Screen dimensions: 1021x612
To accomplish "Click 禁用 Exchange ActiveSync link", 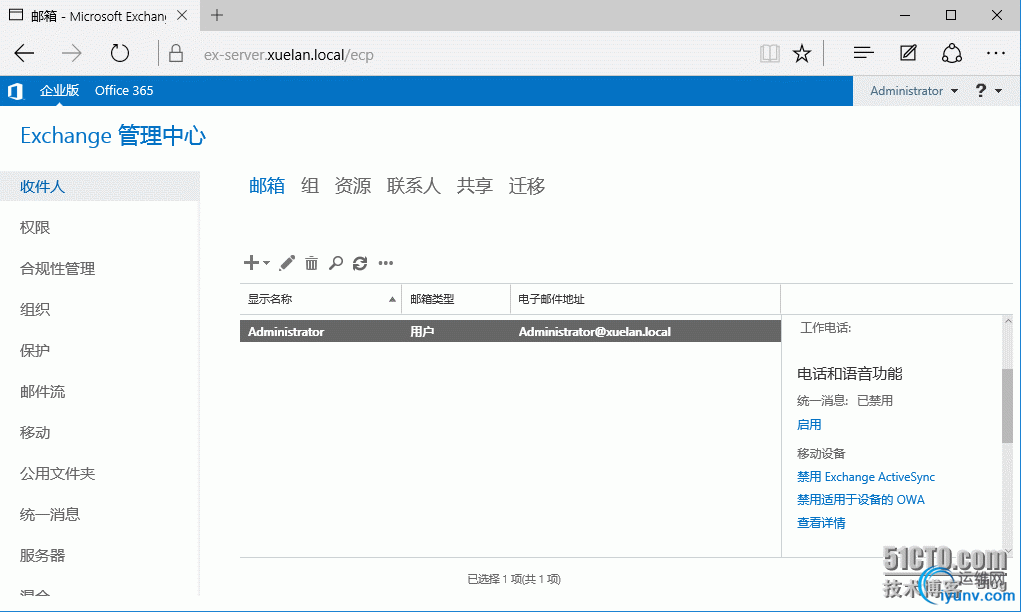I will [x=866, y=477].
